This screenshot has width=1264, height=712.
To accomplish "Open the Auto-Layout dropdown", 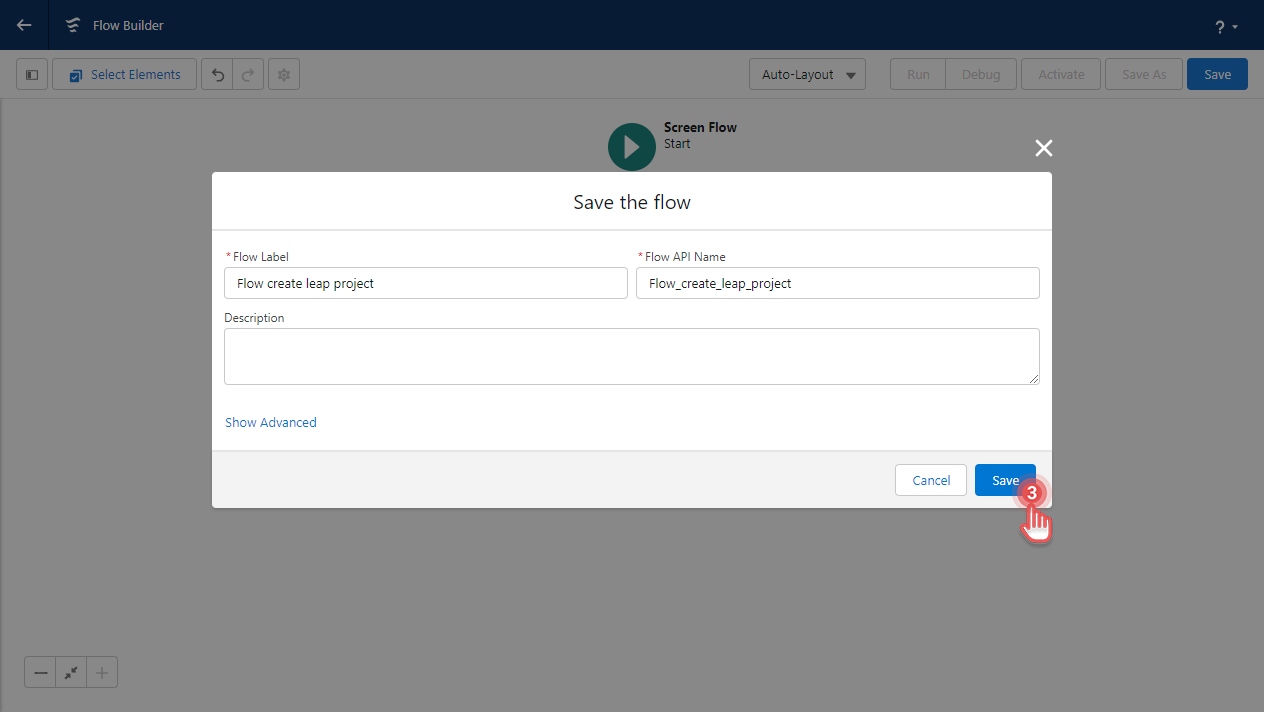I will tap(807, 74).
